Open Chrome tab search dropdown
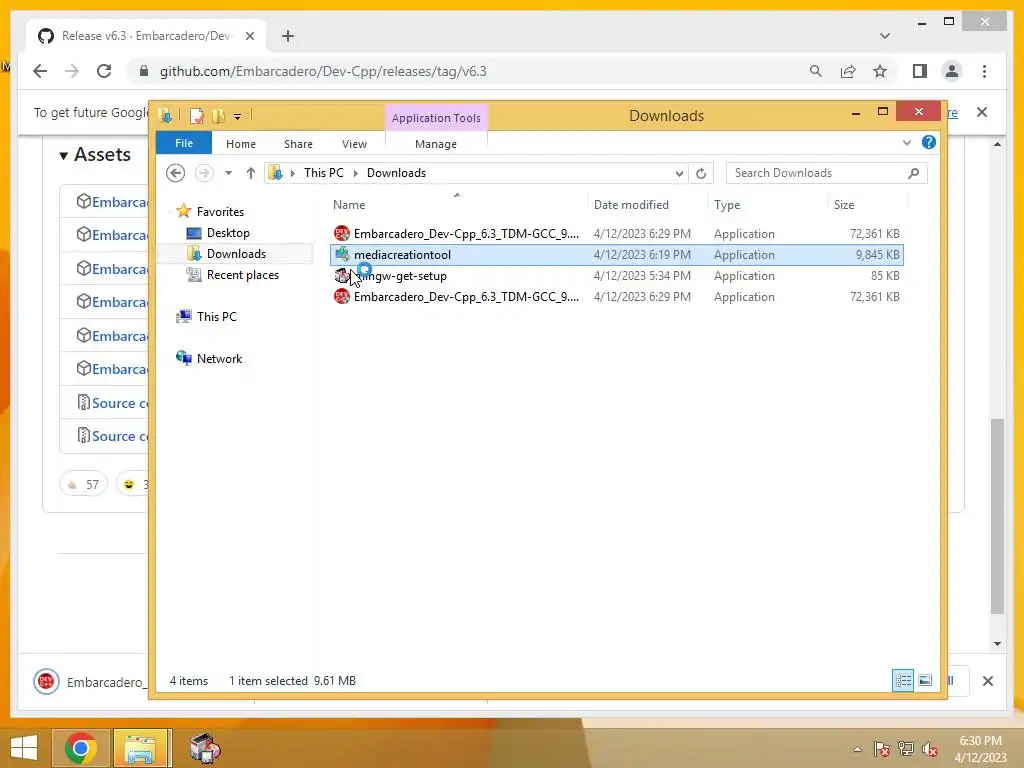This screenshot has width=1024, height=768. click(884, 36)
